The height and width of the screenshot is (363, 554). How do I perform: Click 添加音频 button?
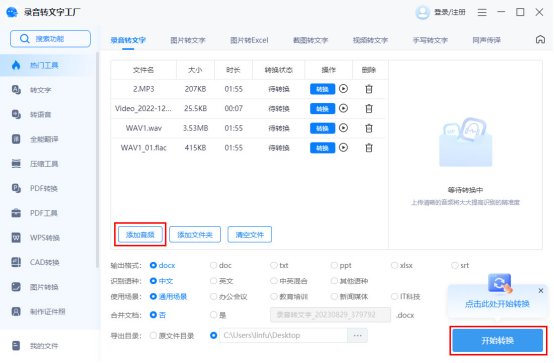pyautogui.click(x=140, y=234)
